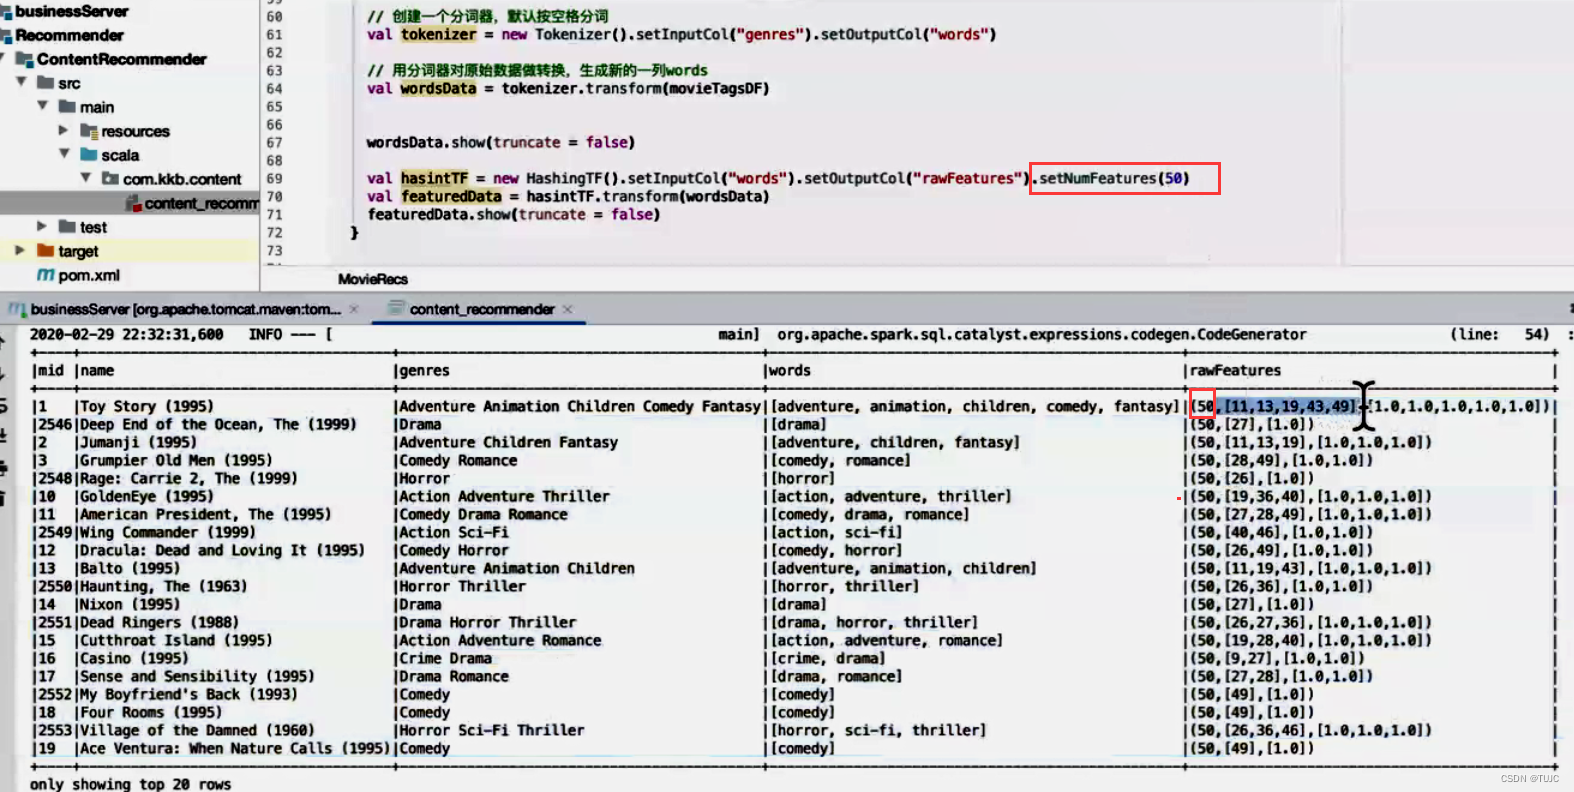Select the target folder row
Image resolution: width=1574 pixels, height=792 pixels.
click(129, 251)
